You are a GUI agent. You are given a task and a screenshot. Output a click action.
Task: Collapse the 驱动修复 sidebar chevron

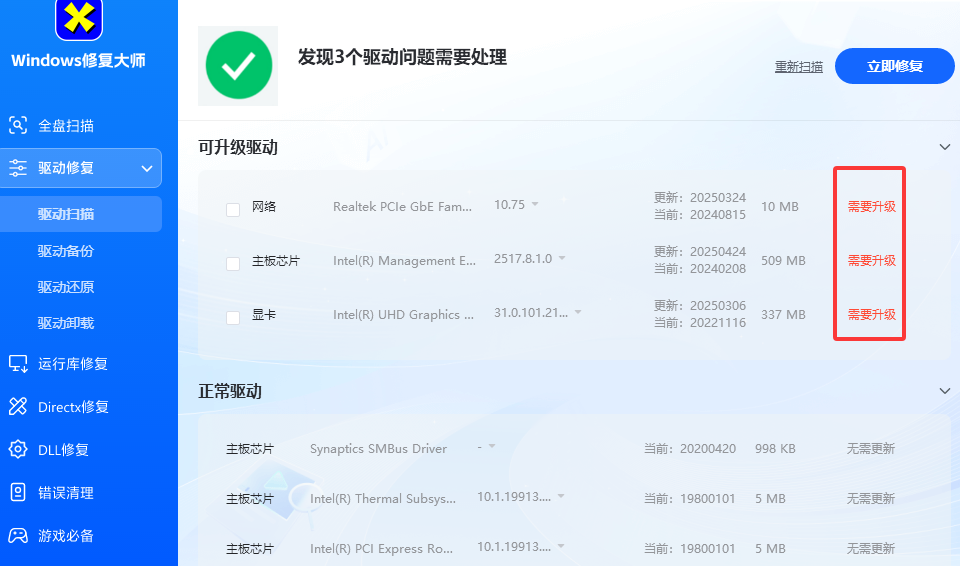pyautogui.click(x=147, y=168)
